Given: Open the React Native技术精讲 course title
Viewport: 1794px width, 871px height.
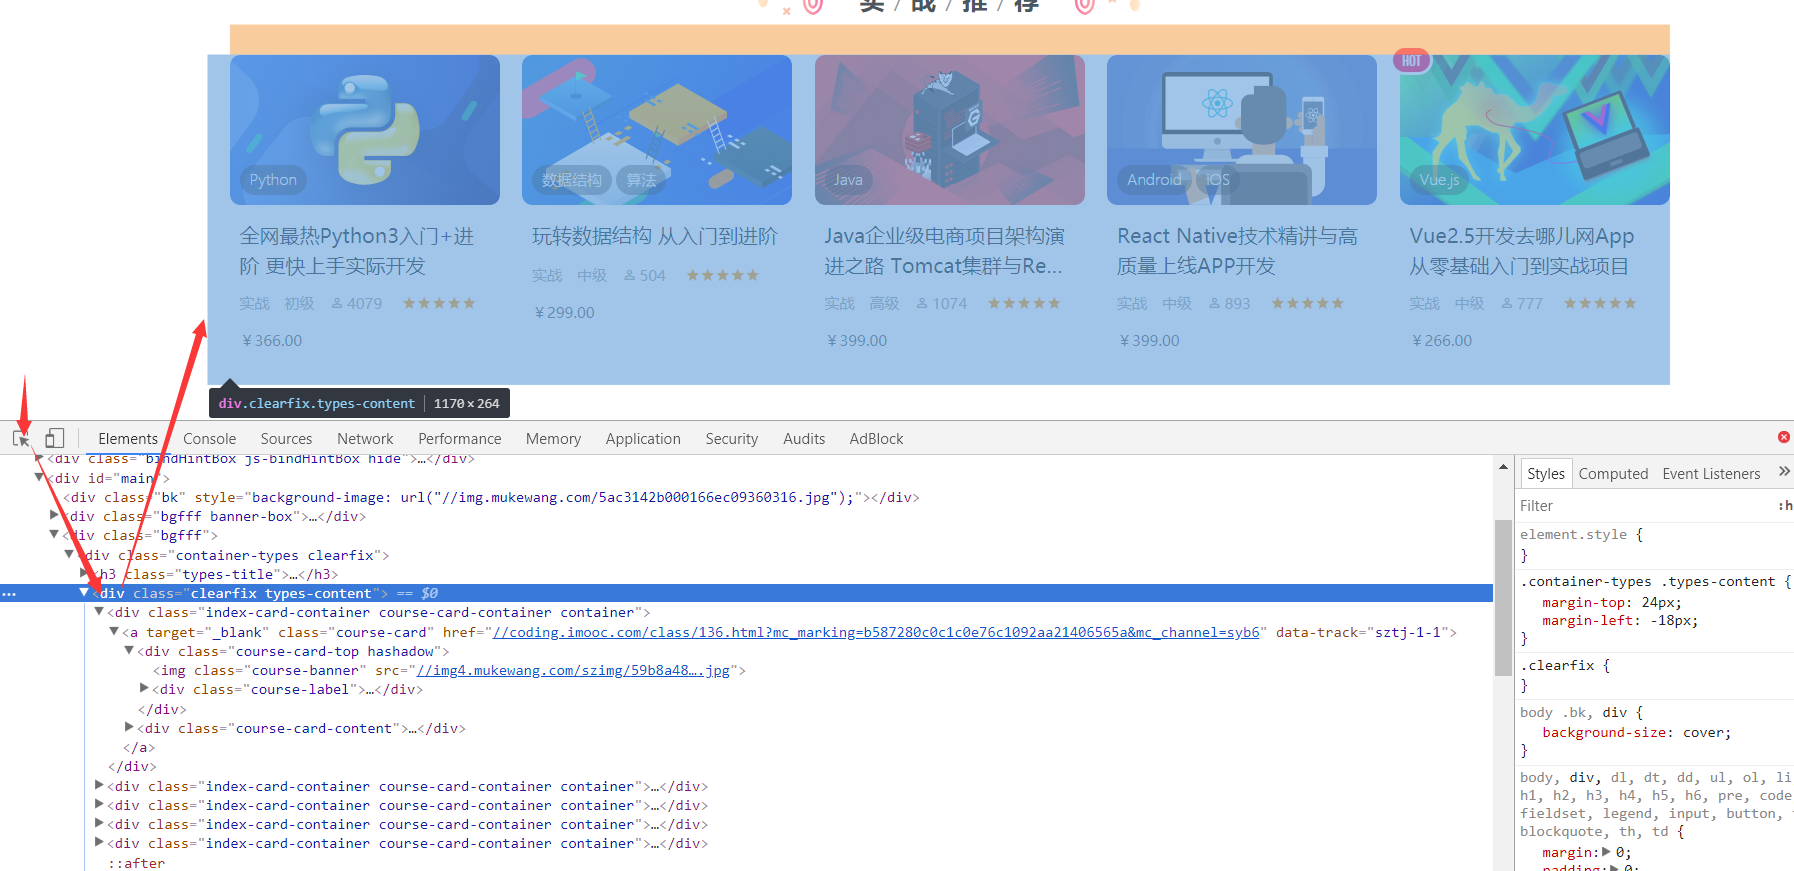Looking at the screenshot, I should tap(1237, 251).
